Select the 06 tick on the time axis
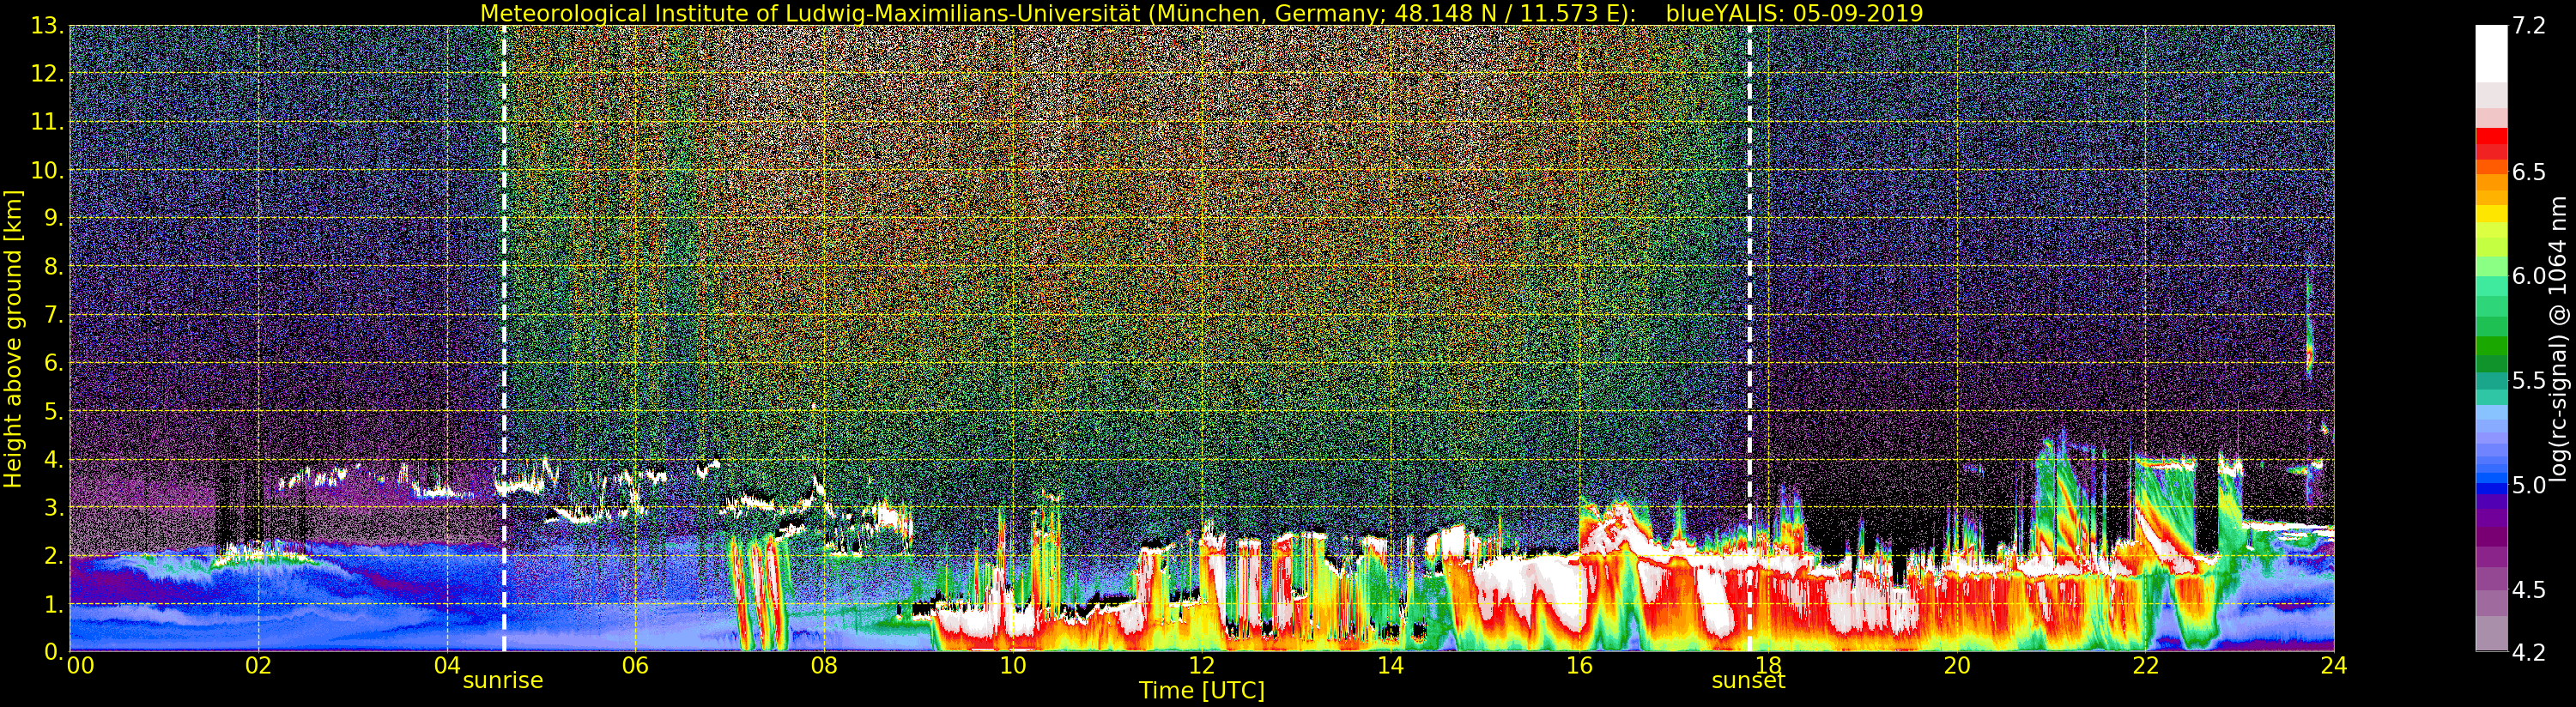The image size is (2576, 707). (x=635, y=666)
